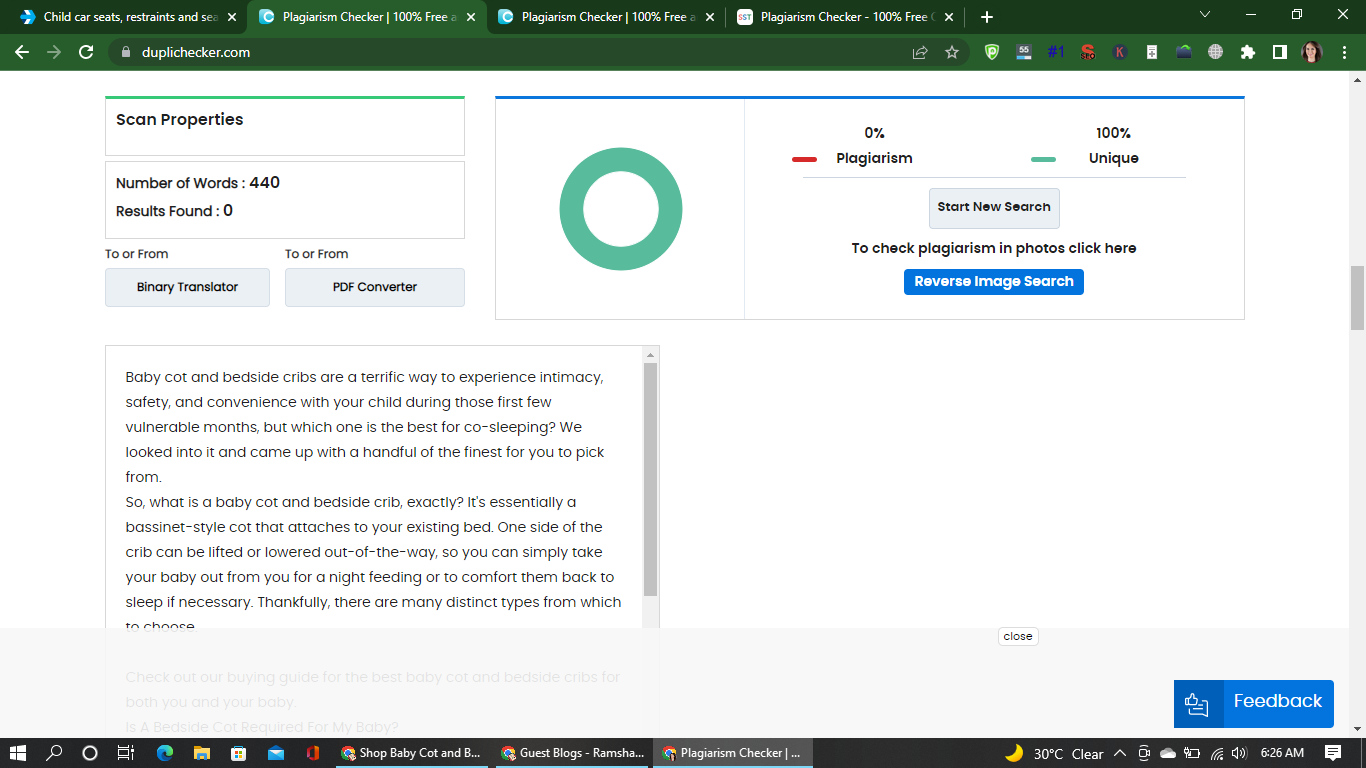Launch Microsoft Edge from the taskbar
This screenshot has width=1366, height=768.
coord(165,753)
